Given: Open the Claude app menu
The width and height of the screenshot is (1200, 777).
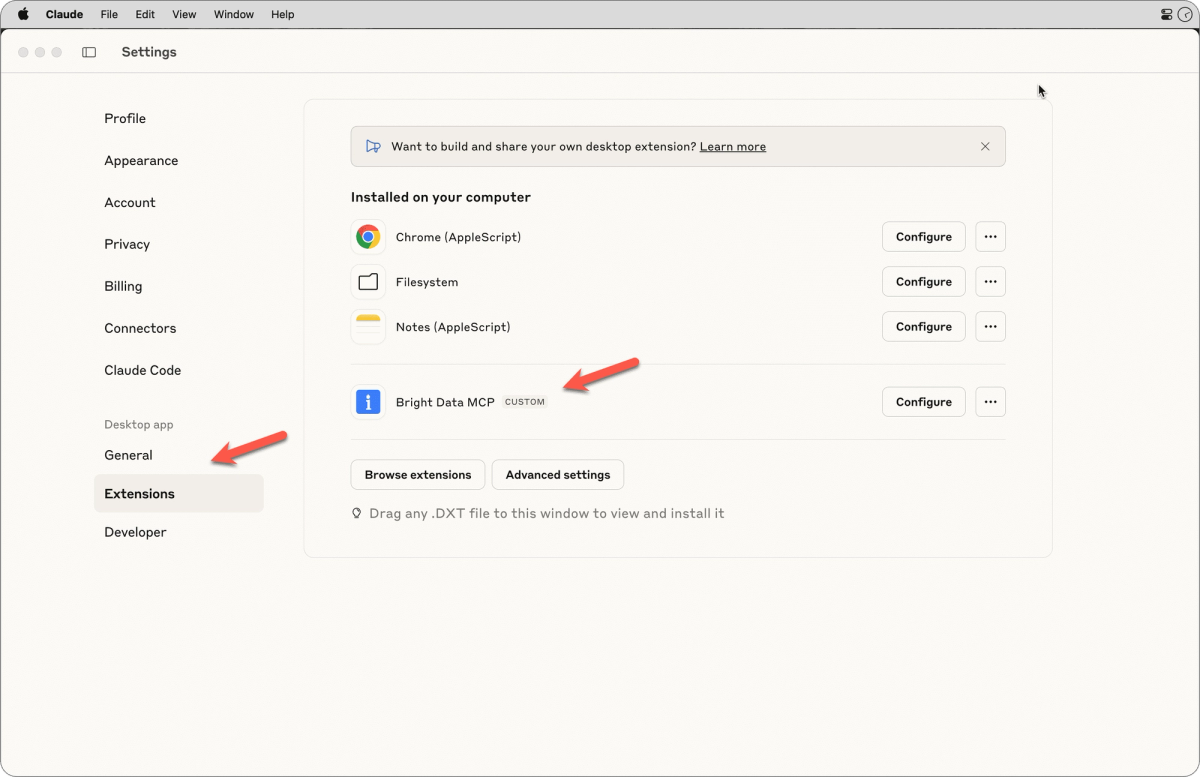Looking at the screenshot, I should (64, 14).
